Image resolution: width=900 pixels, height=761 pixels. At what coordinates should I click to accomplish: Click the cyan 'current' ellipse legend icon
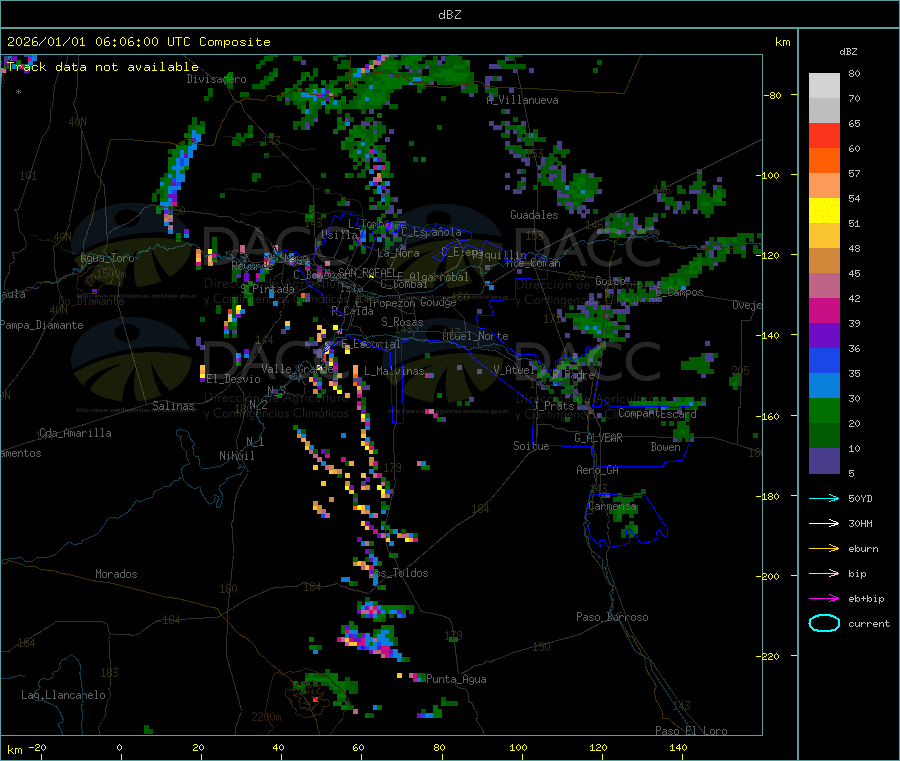[824, 623]
